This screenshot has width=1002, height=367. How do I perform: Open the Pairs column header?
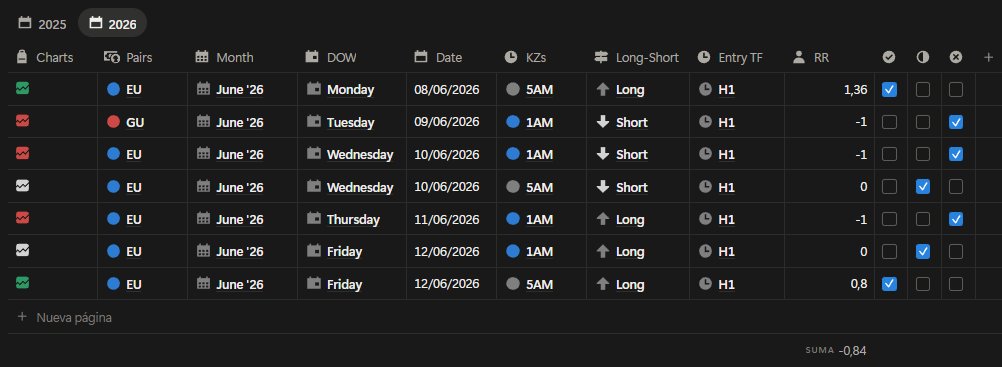coord(128,57)
